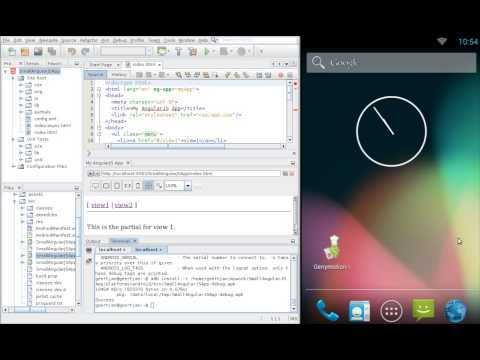Screen dimensions: 480x360
Task: Open the Edit menu
Action: pos(18,40)
